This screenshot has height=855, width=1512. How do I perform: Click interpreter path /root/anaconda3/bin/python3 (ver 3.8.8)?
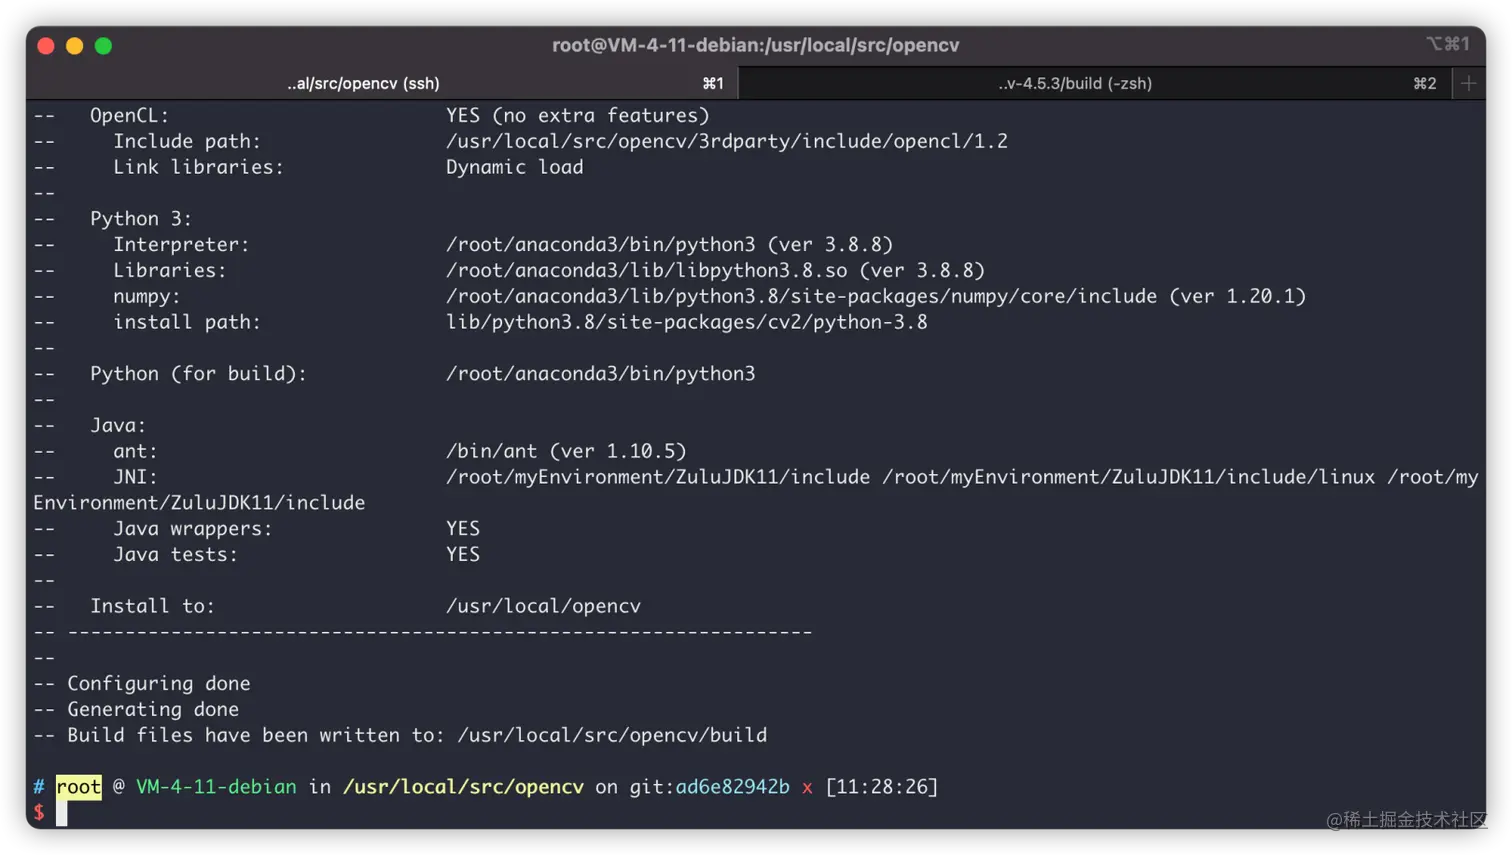[x=669, y=244]
